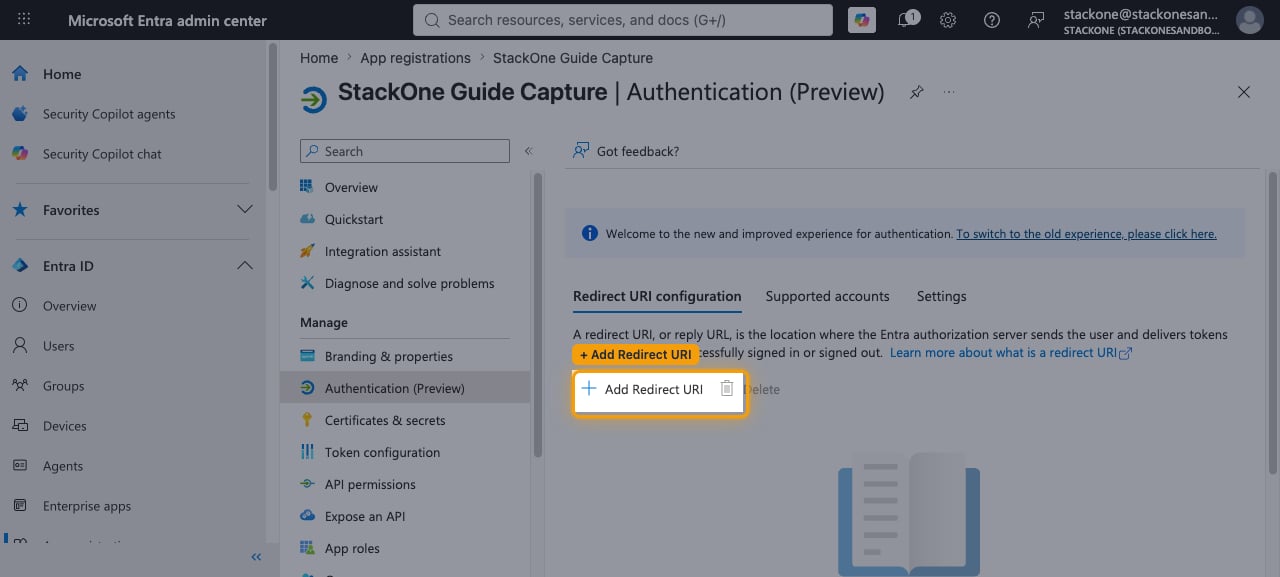Collapse the left navigation sidebar
The width and height of the screenshot is (1280, 577).
[256, 557]
